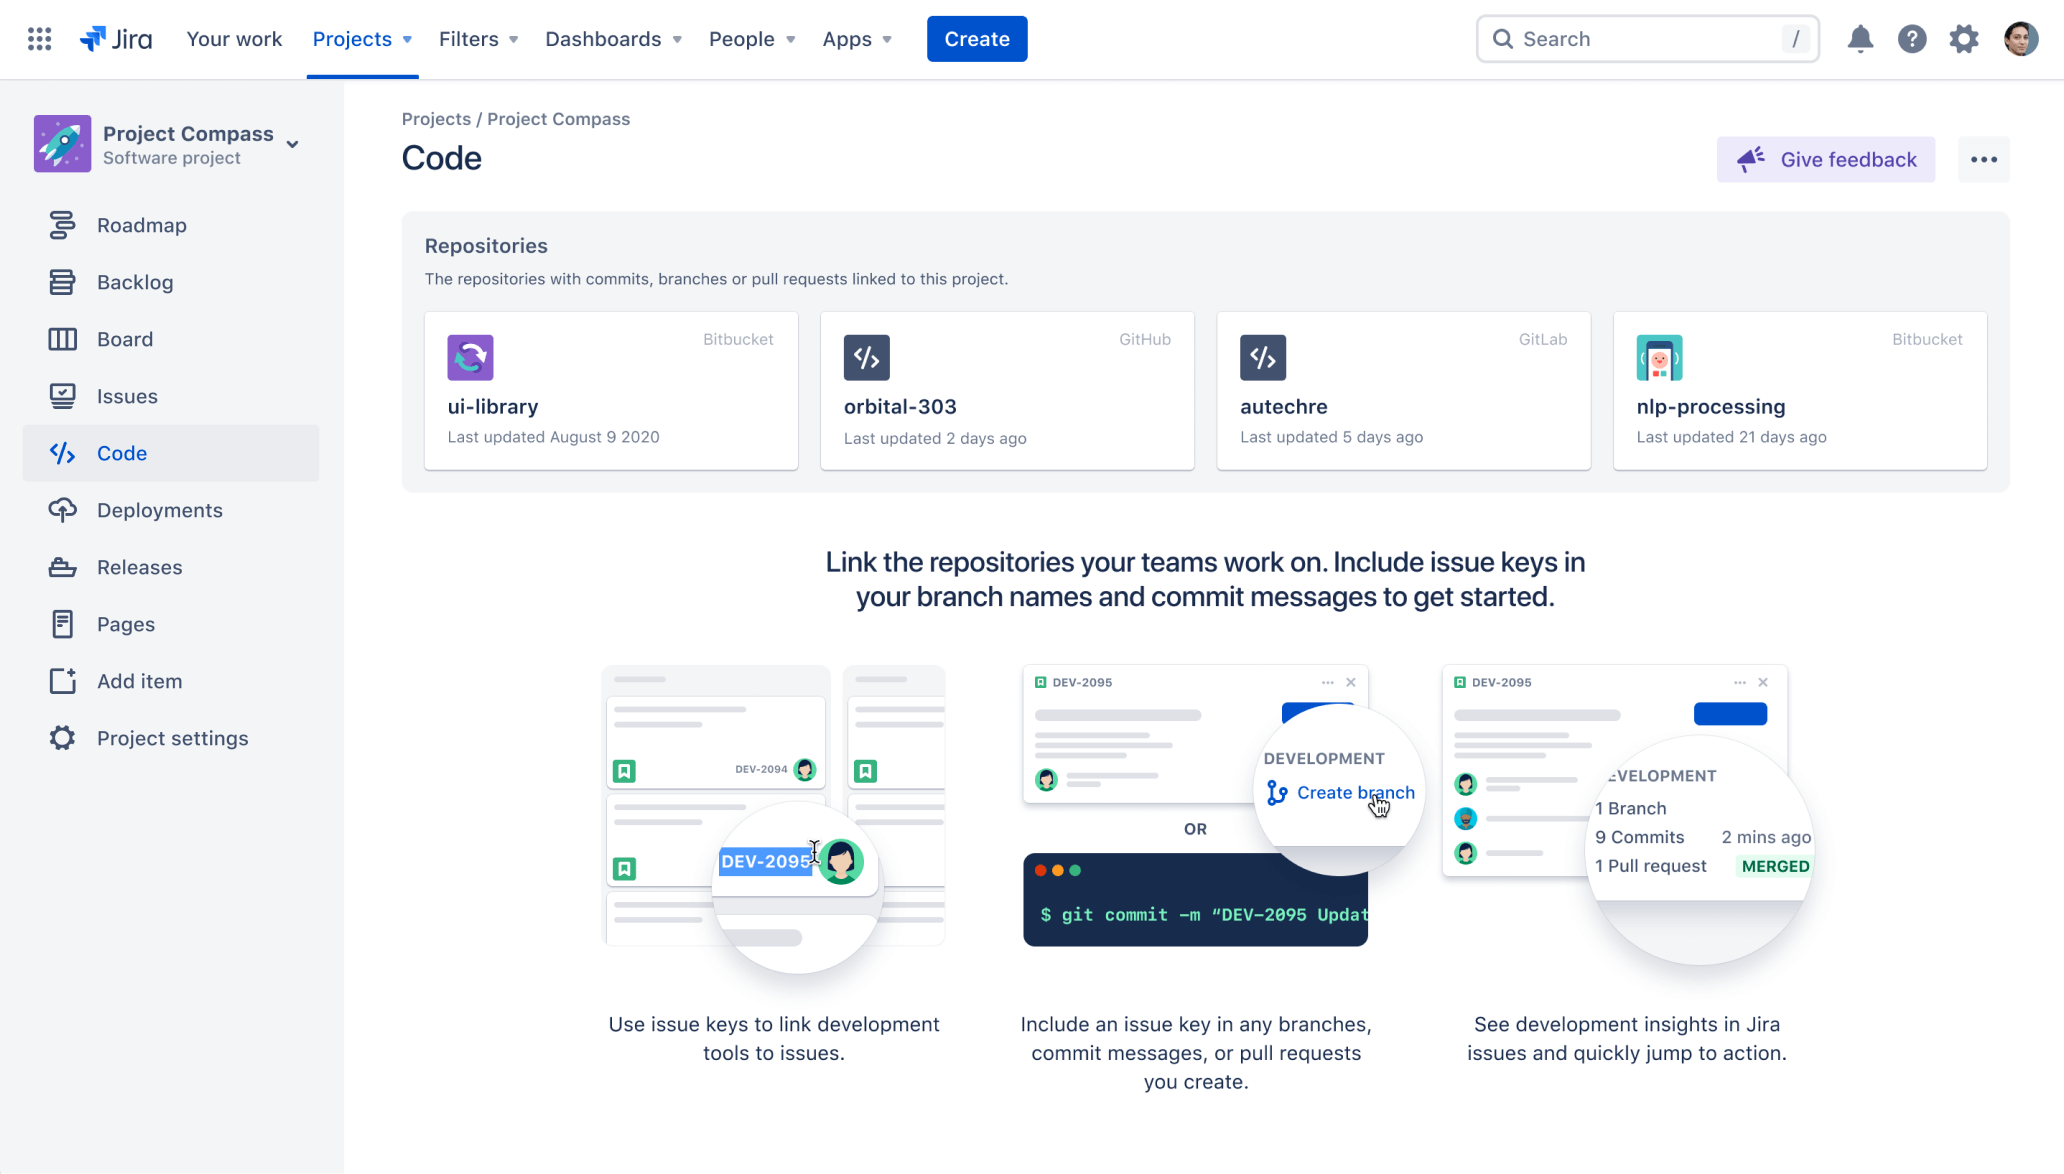Click the more options ellipsis menu

click(x=1983, y=159)
